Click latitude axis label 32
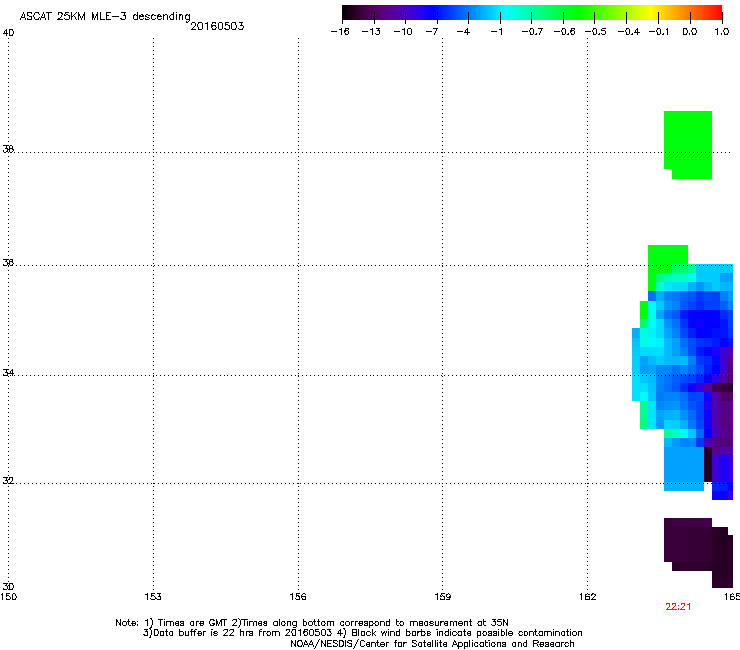The width and height of the screenshot is (740, 650). [8, 481]
